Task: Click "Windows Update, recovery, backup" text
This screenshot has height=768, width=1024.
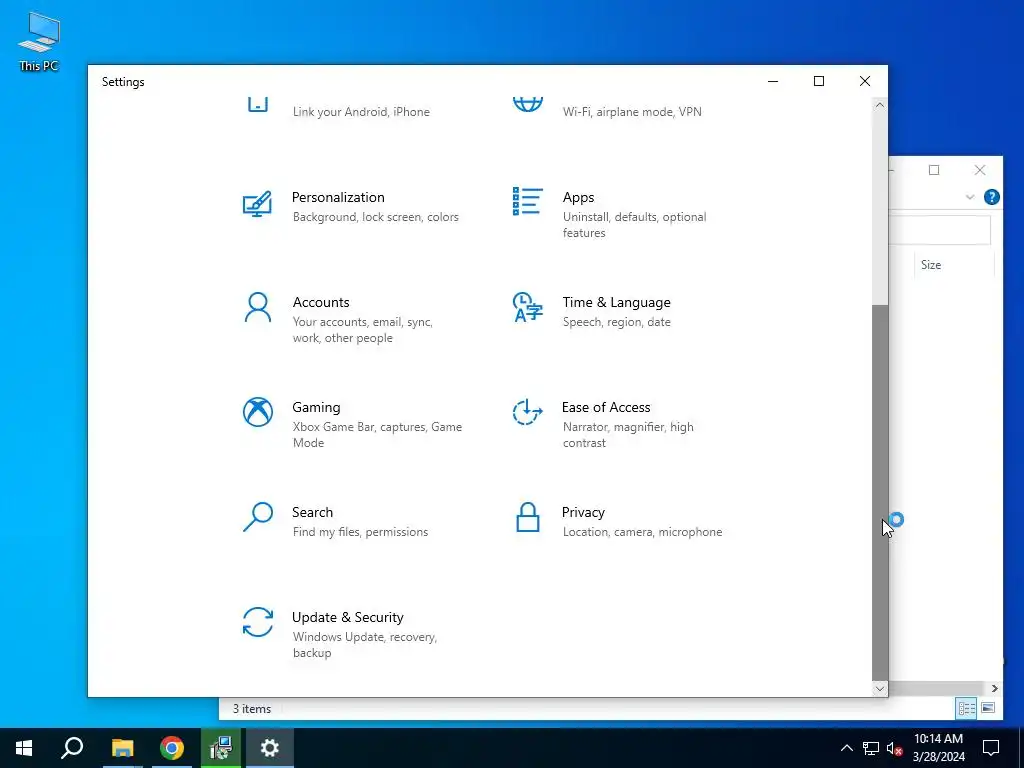Action: 364,645
